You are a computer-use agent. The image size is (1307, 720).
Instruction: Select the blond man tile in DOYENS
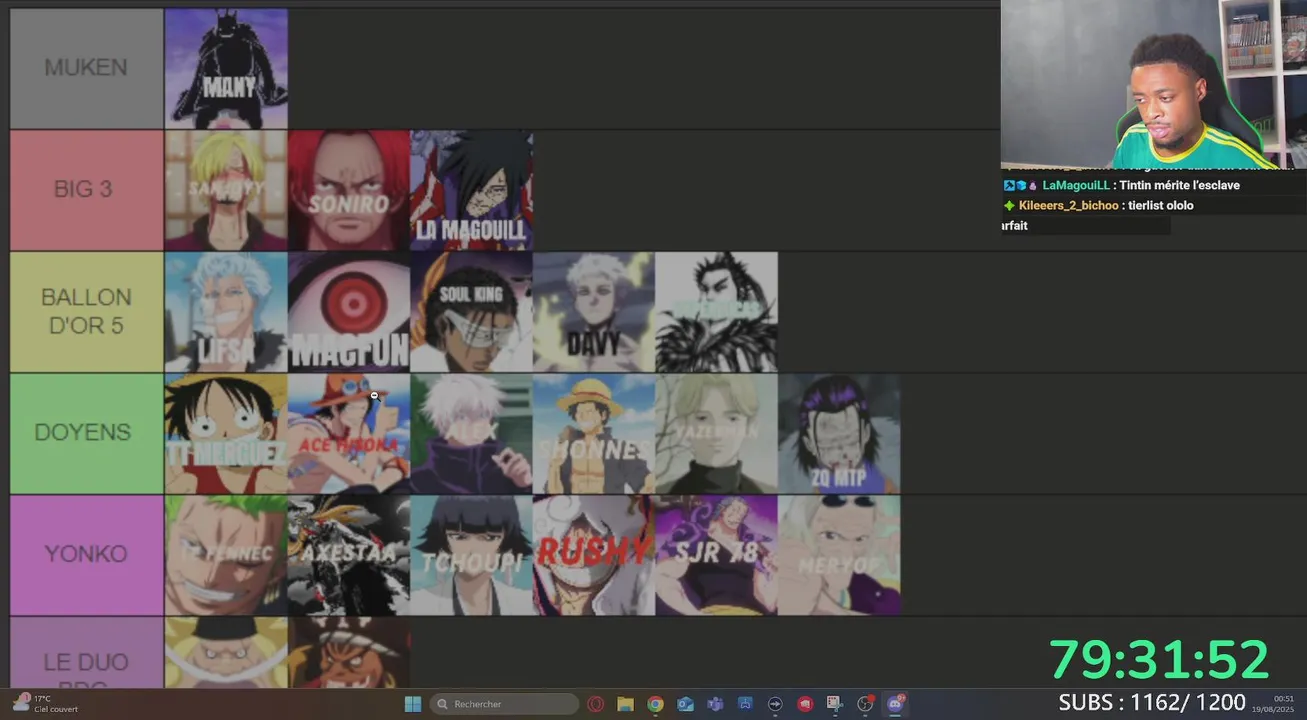click(717, 434)
